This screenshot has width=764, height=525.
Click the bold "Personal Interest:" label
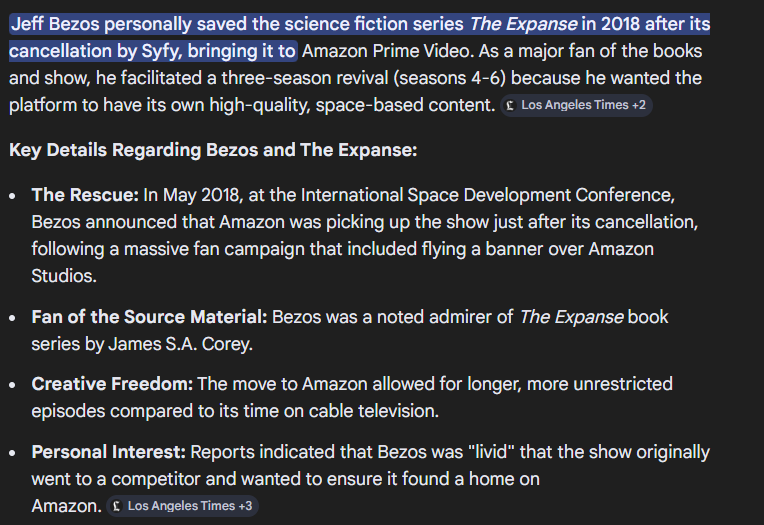pos(108,452)
